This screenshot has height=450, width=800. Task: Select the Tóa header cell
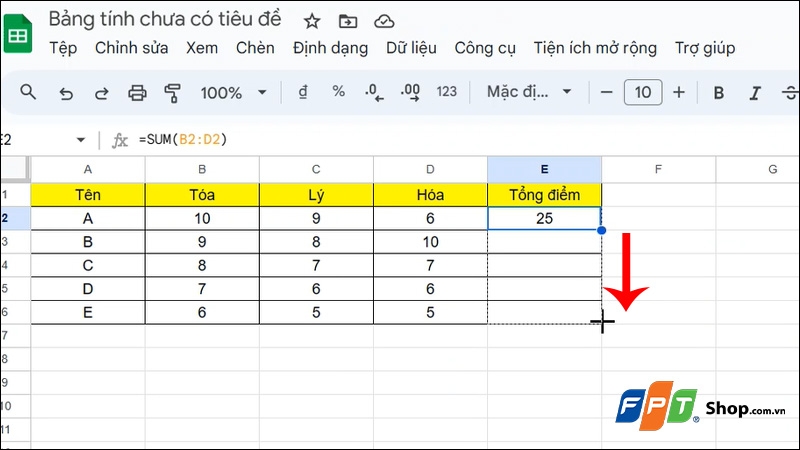(x=202, y=195)
